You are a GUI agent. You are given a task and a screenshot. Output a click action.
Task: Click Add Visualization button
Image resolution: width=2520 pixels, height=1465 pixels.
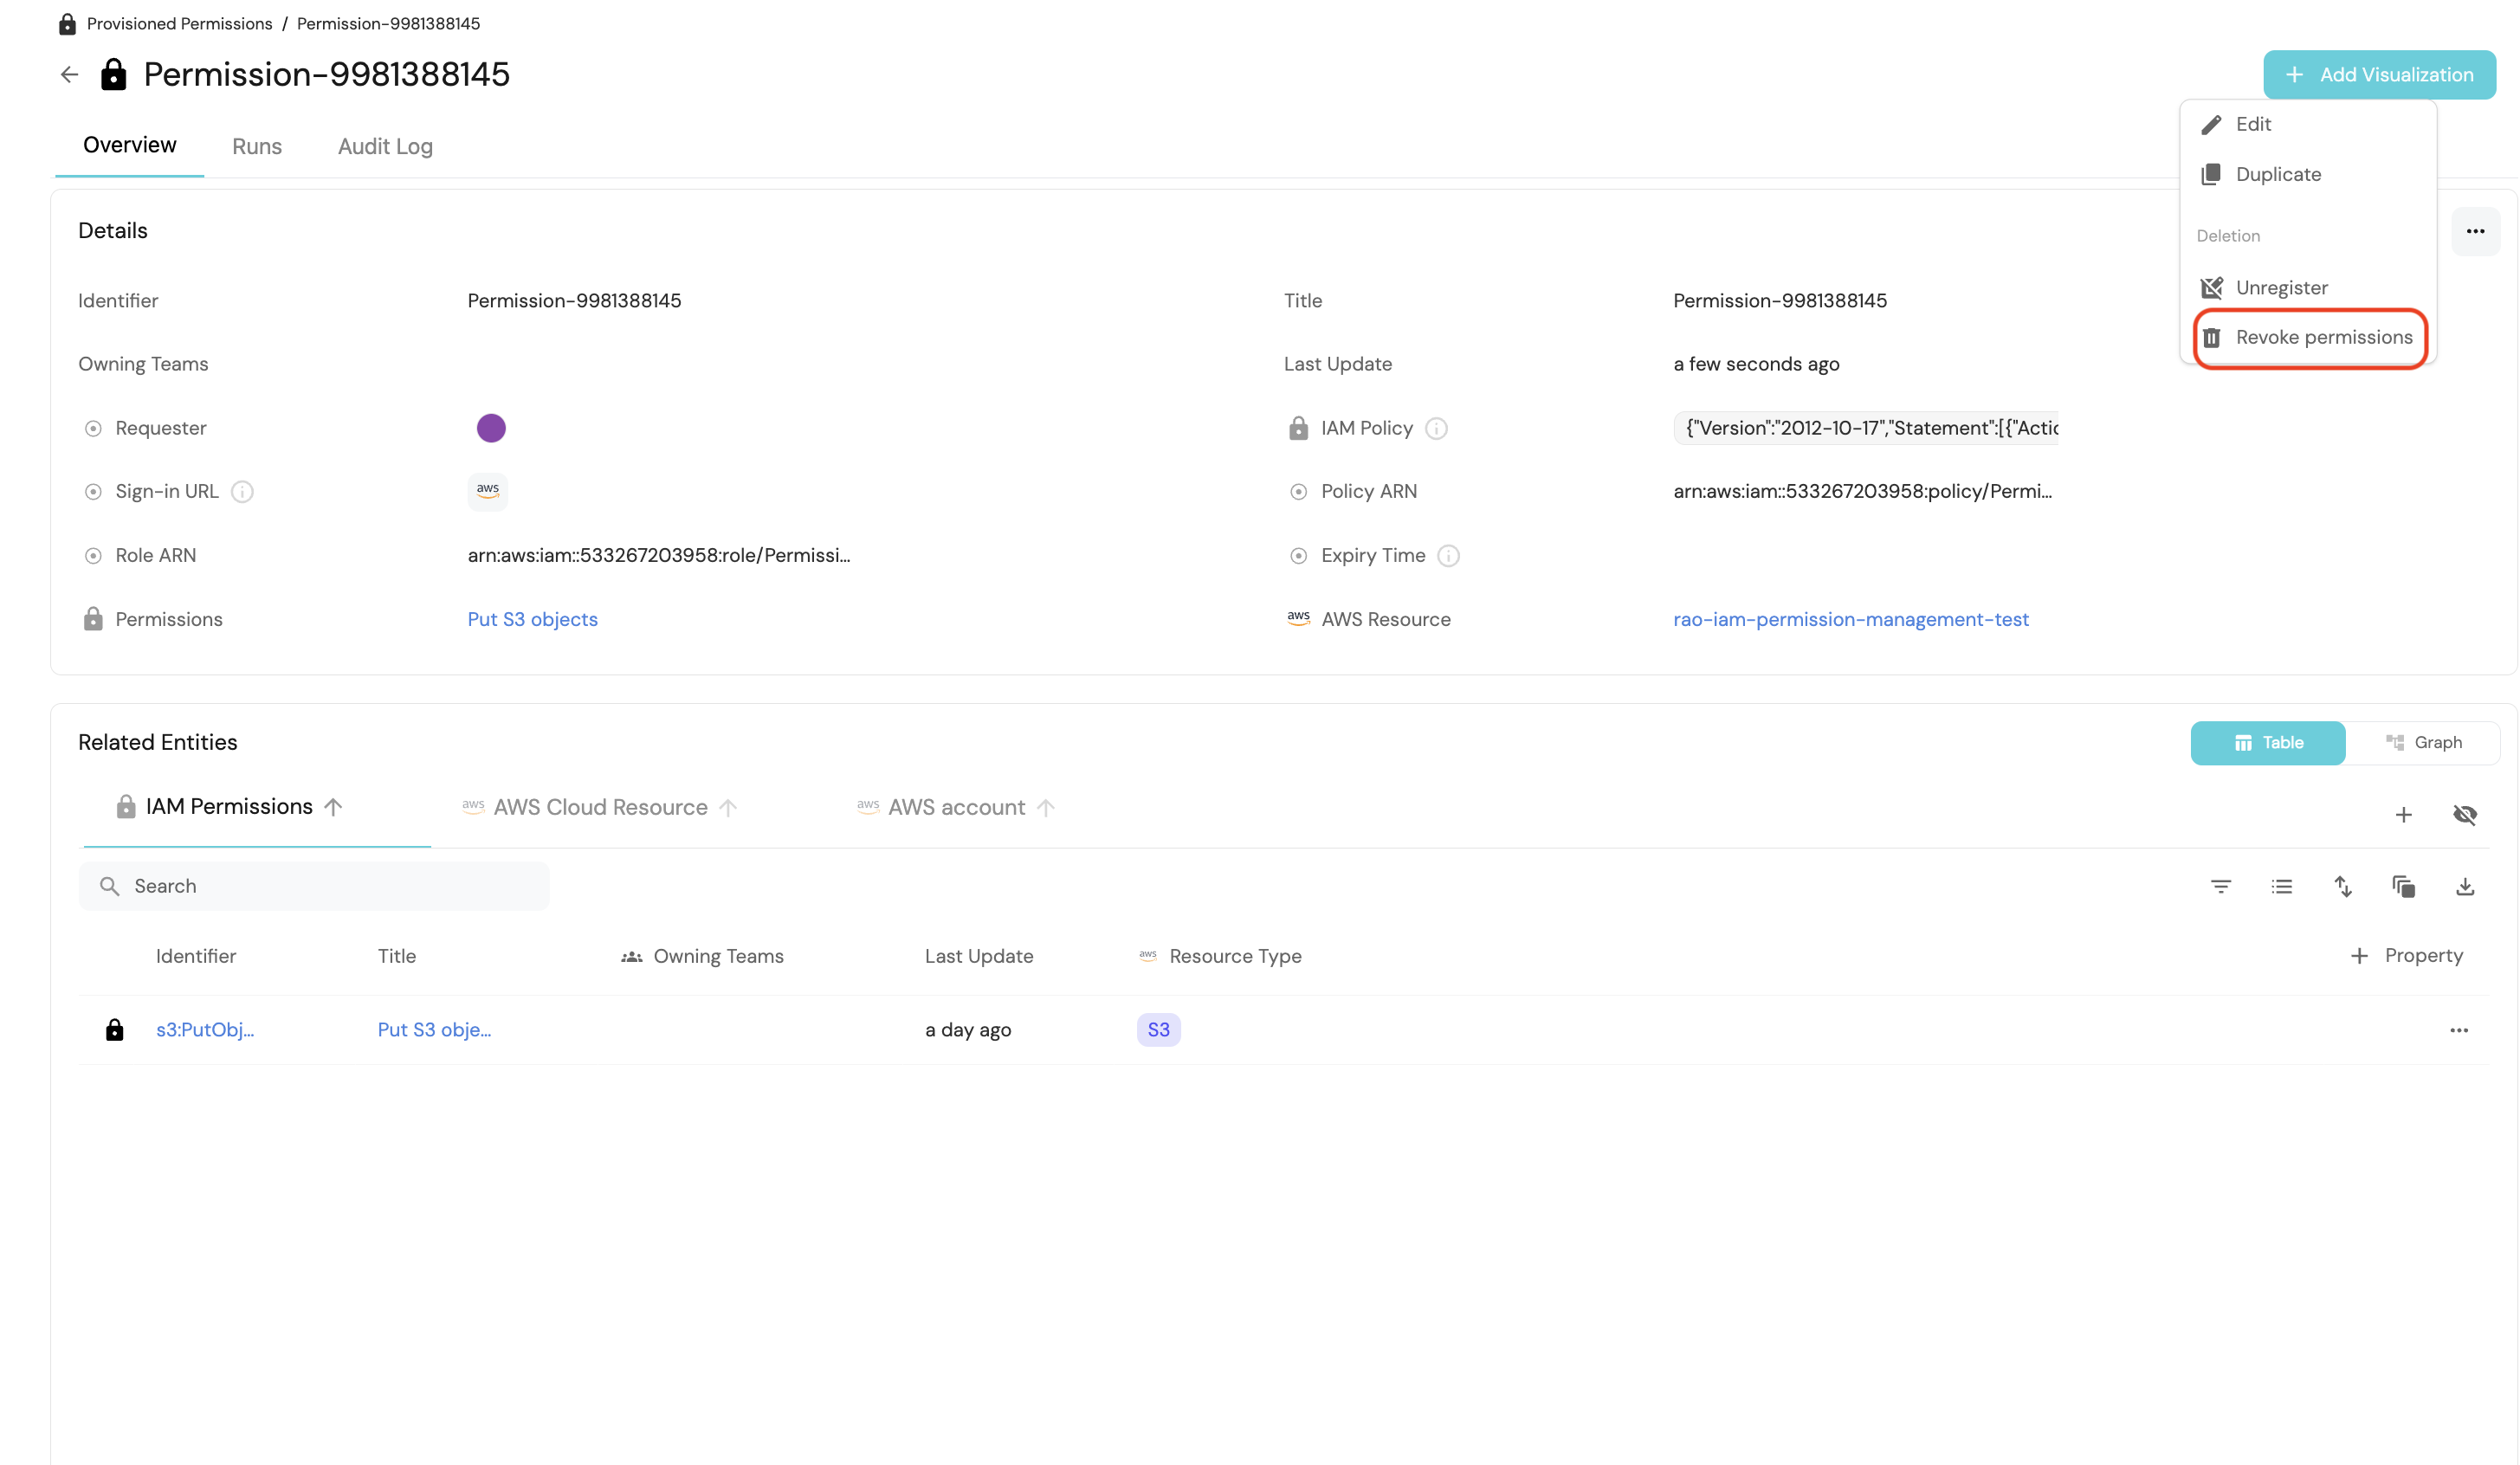2379,75
